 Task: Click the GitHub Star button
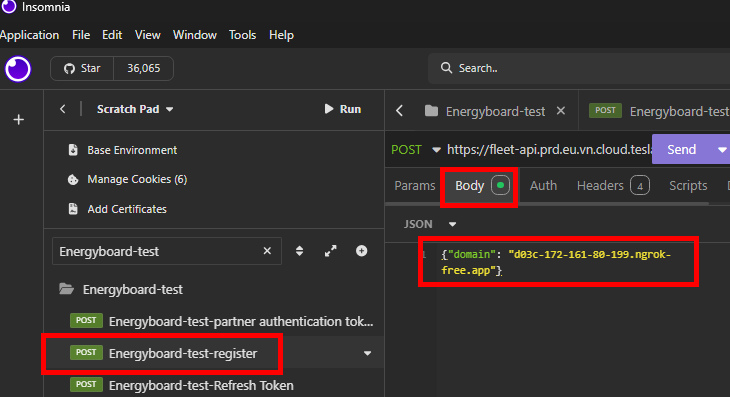[82, 68]
